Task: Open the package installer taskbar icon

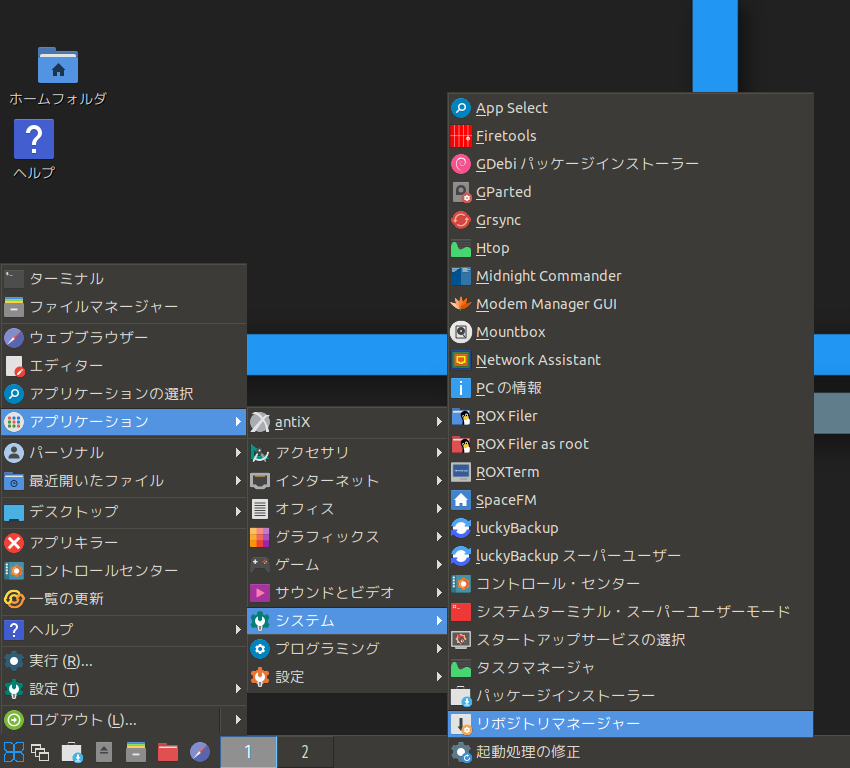Action: tap(72, 752)
